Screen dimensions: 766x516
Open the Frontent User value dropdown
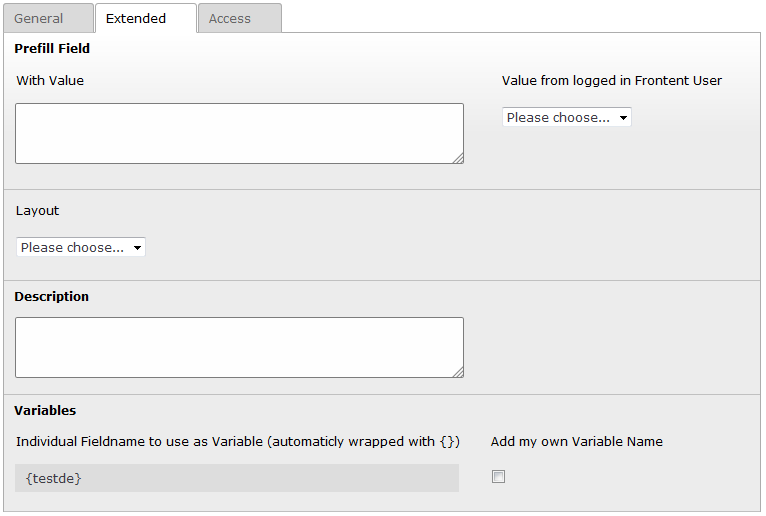(566, 118)
